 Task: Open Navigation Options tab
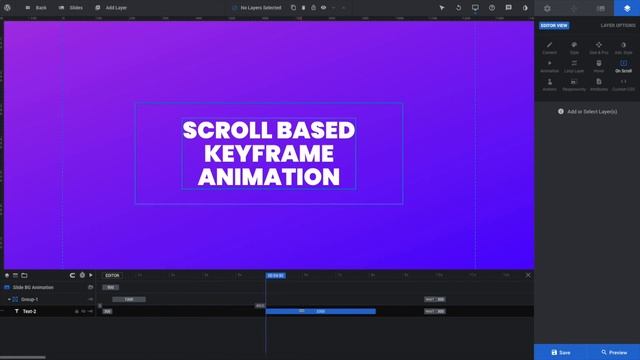coord(574,8)
